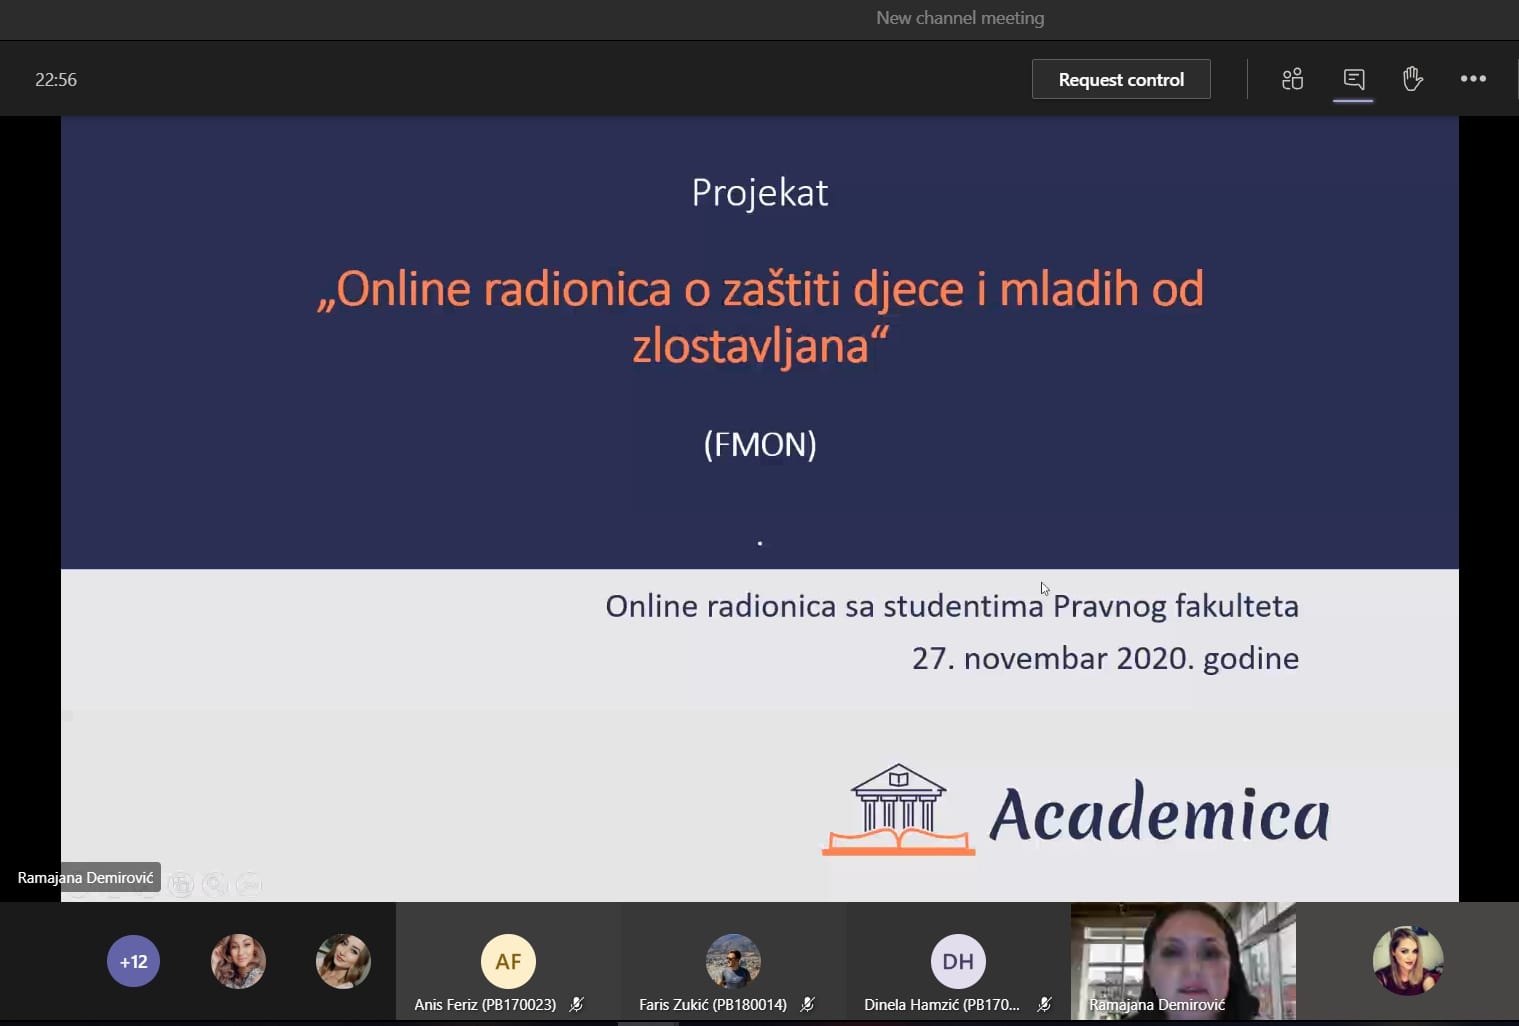Select the DH initials avatar

(958, 961)
